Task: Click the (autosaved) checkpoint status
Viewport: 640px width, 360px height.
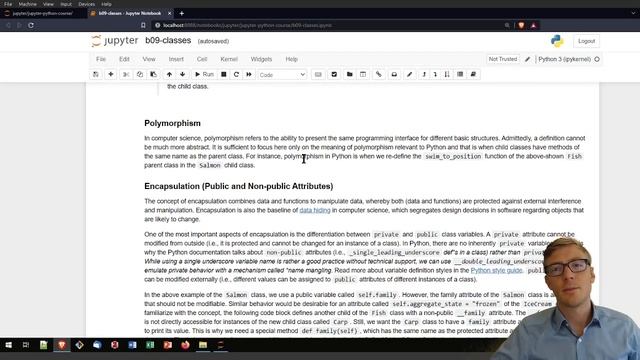Action: 213,41
